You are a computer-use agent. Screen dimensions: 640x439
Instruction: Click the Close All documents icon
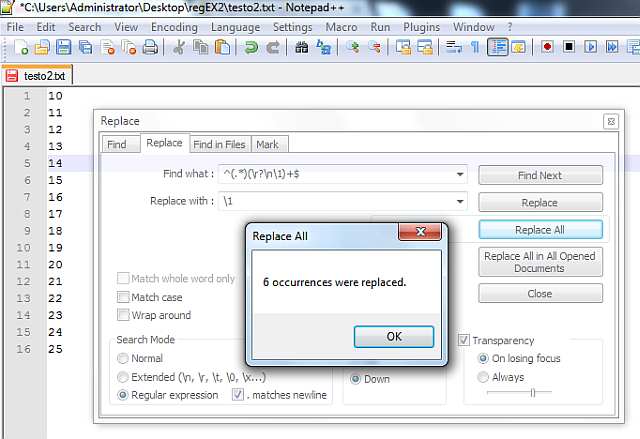pyautogui.click(x=129, y=47)
